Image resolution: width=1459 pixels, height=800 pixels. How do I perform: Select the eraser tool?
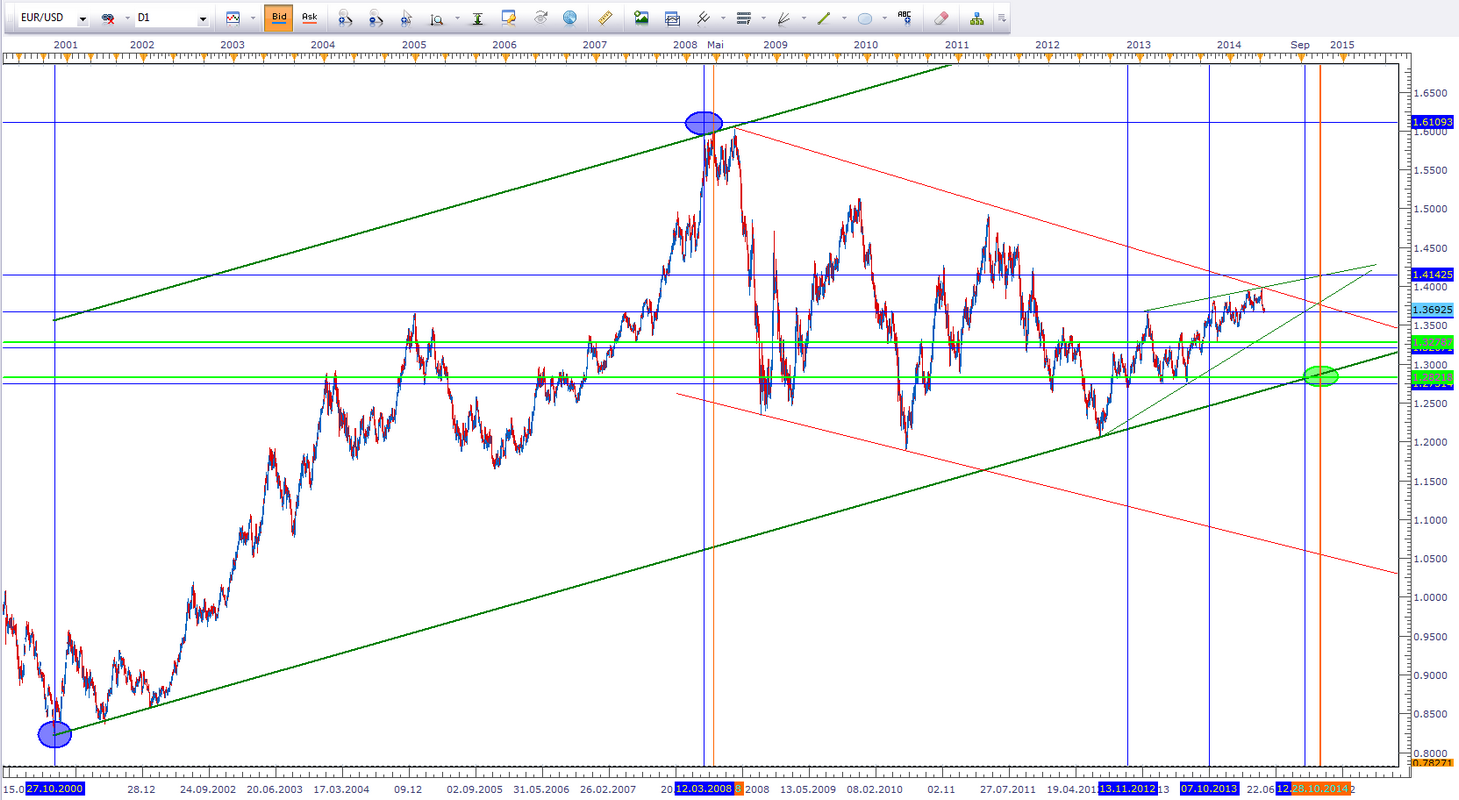click(x=940, y=18)
